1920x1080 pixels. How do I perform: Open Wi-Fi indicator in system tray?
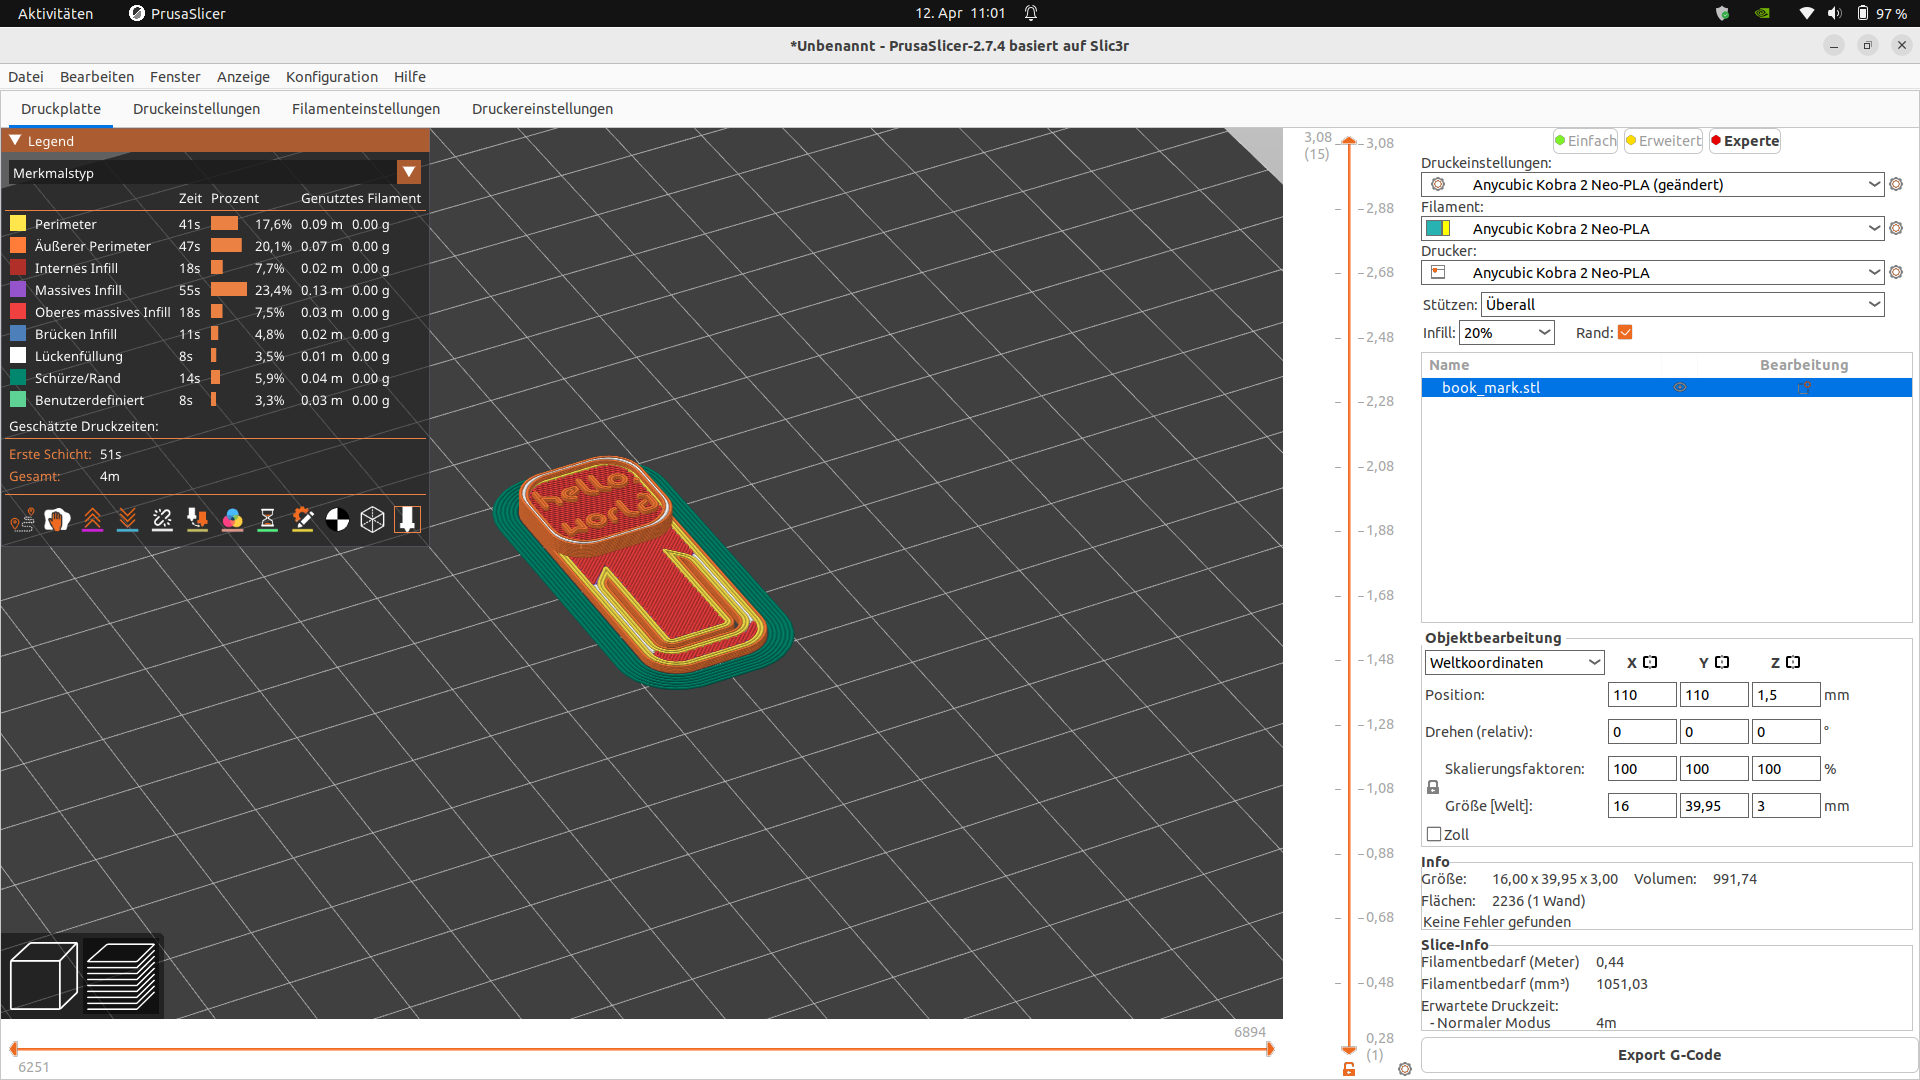[x=1806, y=13]
